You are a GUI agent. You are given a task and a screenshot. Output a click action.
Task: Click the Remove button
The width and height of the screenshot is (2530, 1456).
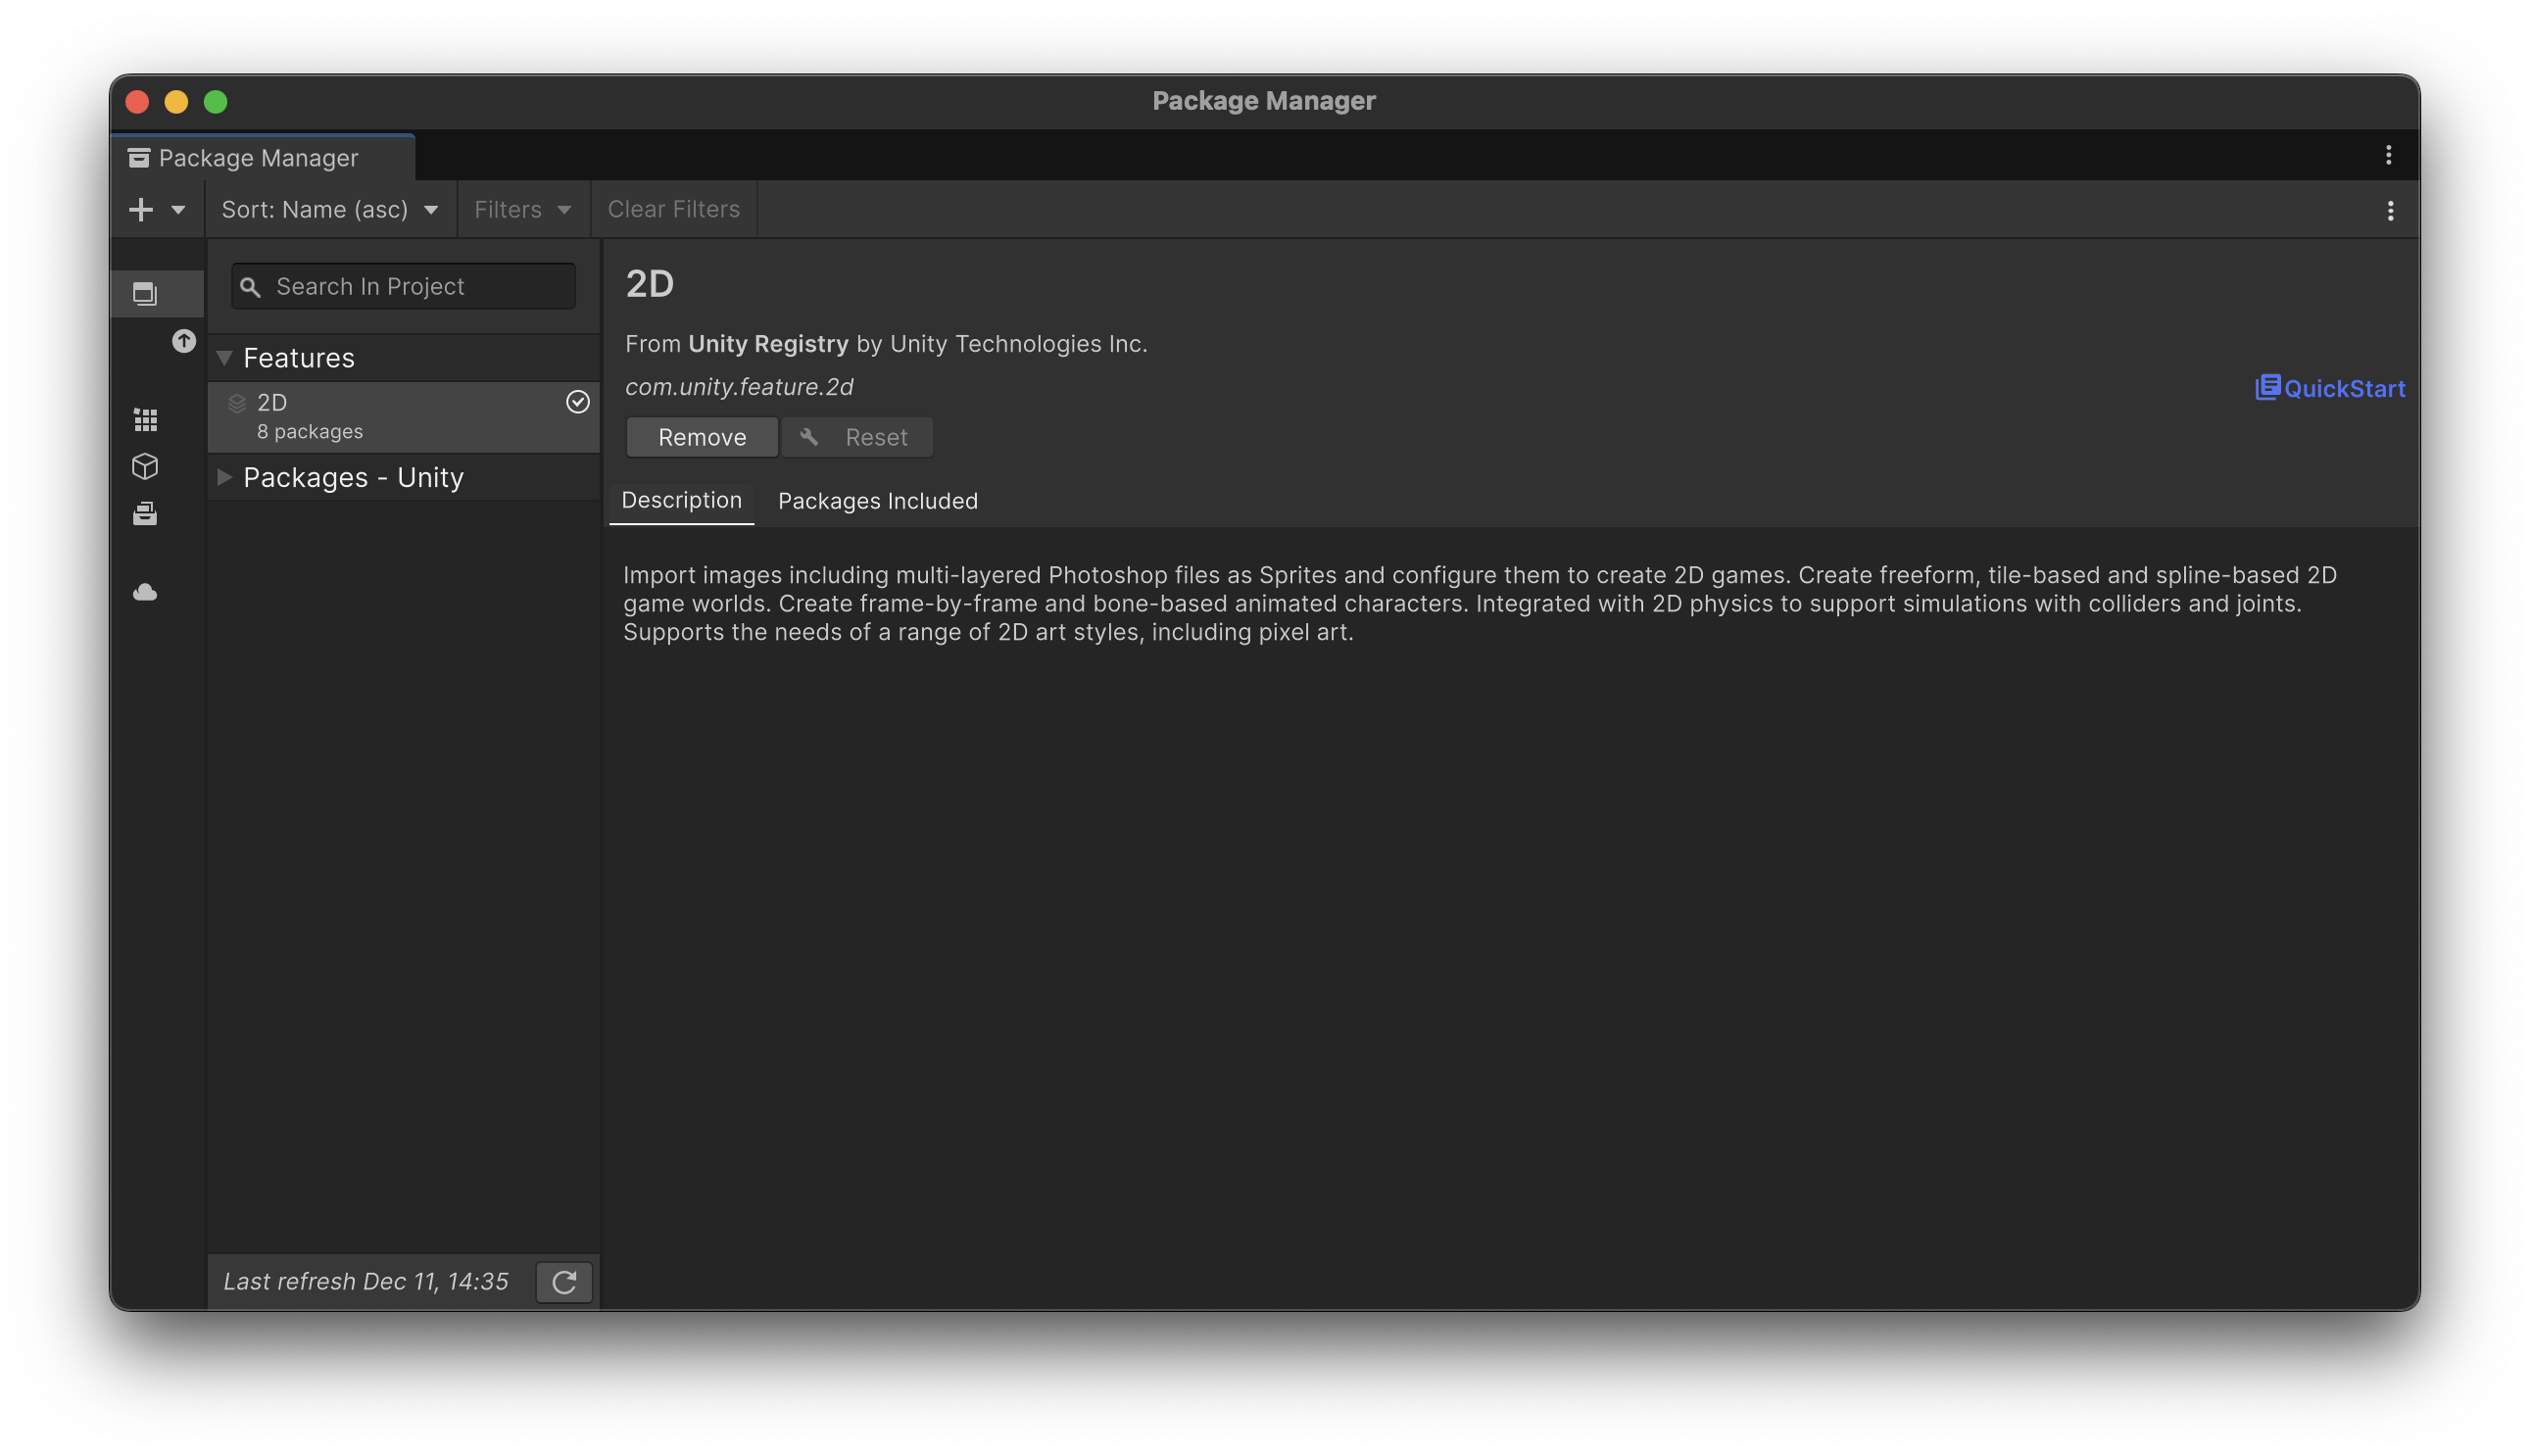701,438
